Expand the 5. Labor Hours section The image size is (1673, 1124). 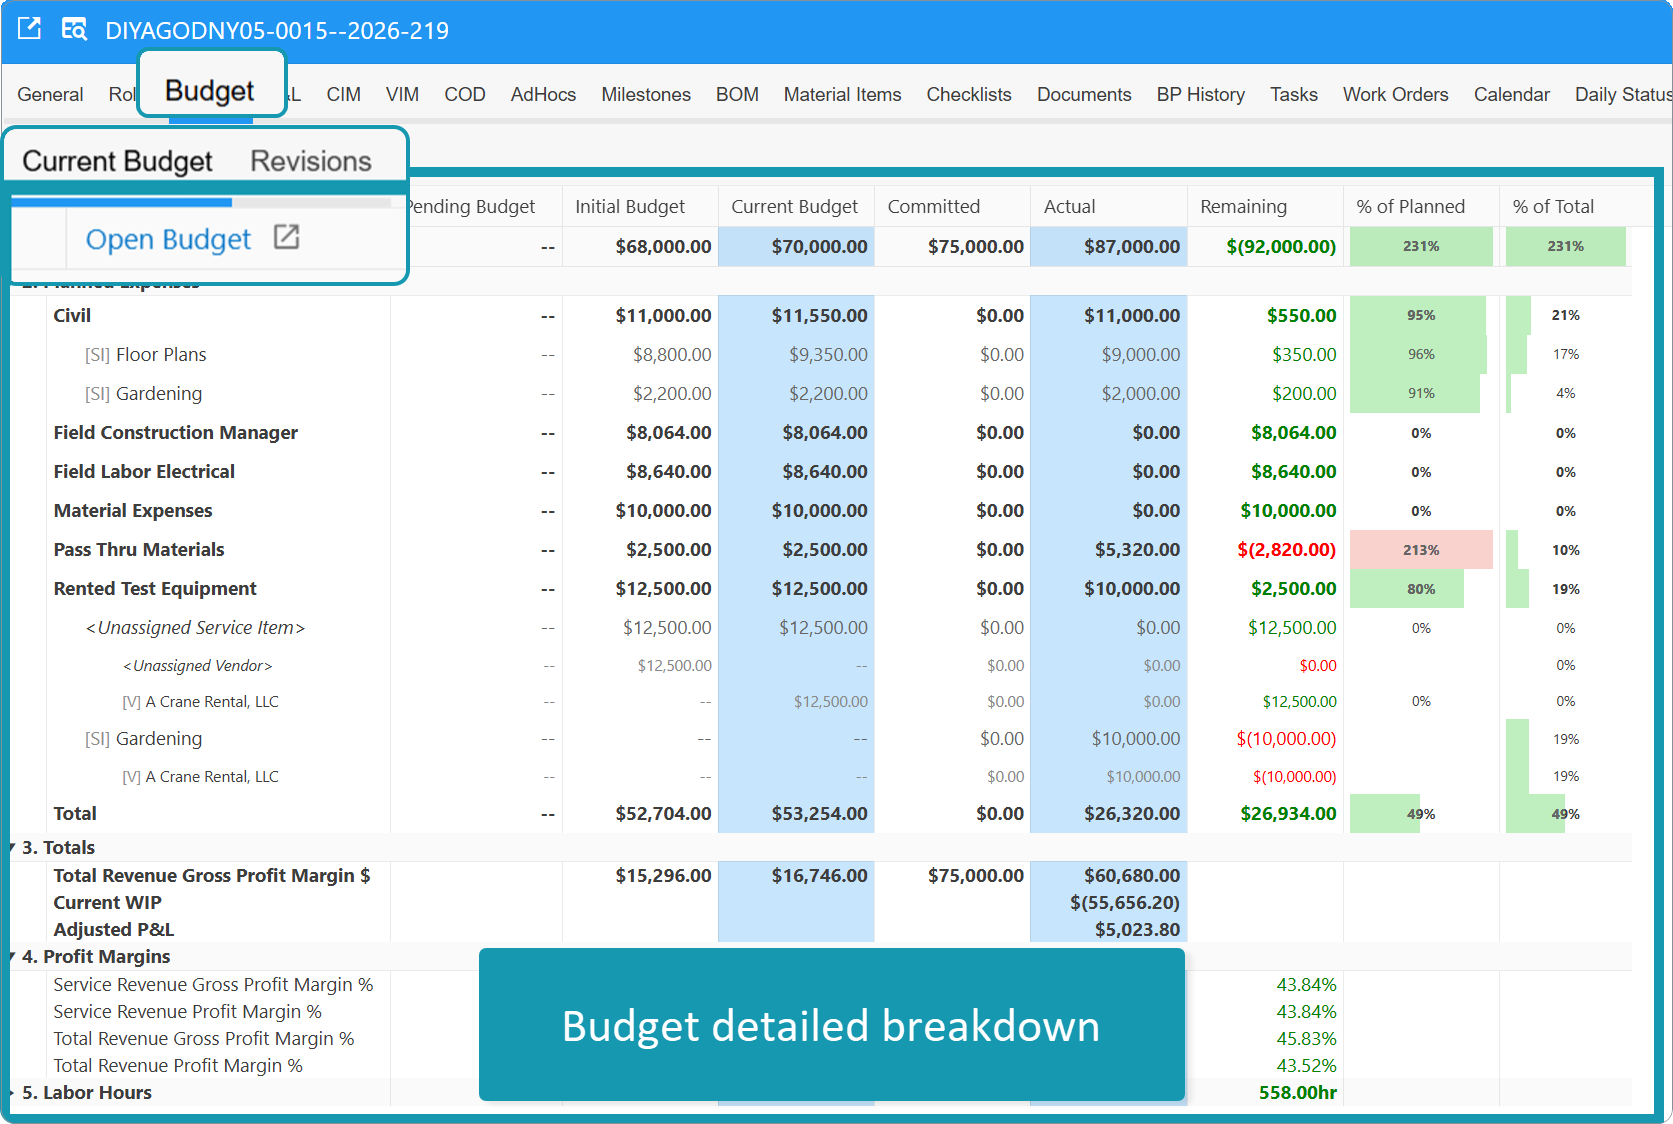[12, 1093]
